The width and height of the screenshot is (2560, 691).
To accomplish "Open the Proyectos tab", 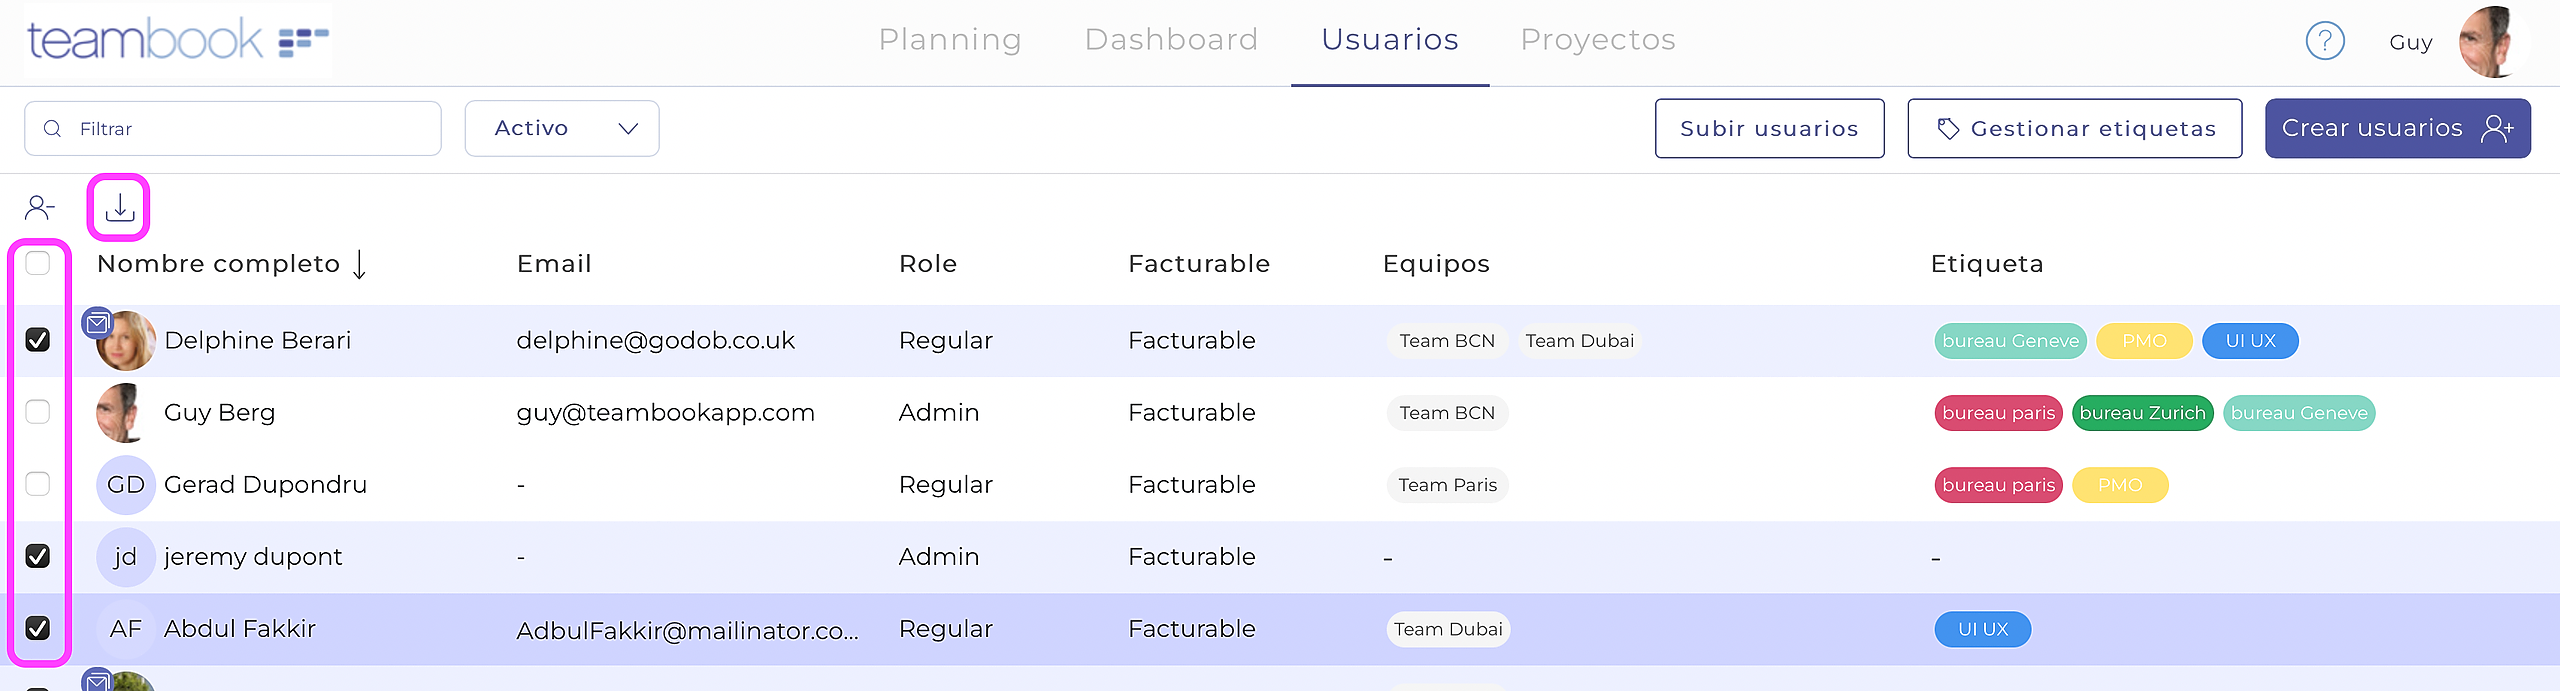I will [1597, 40].
